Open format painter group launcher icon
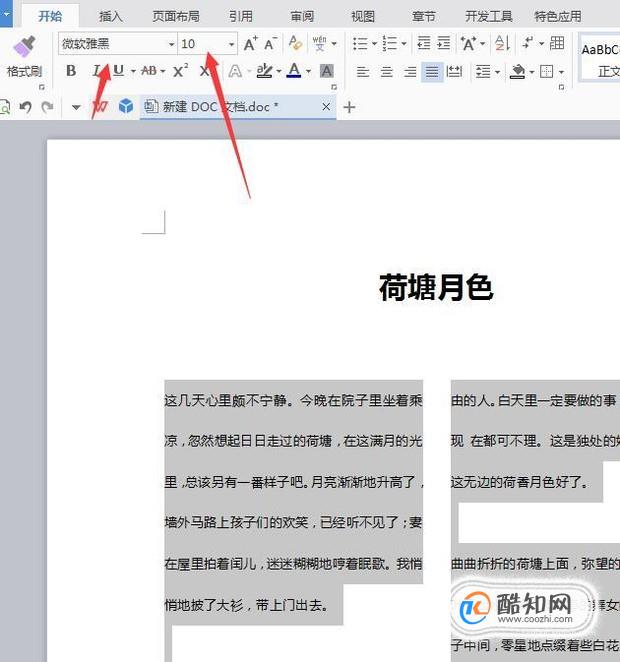The width and height of the screenshot is (620, 662). [41, 87]
